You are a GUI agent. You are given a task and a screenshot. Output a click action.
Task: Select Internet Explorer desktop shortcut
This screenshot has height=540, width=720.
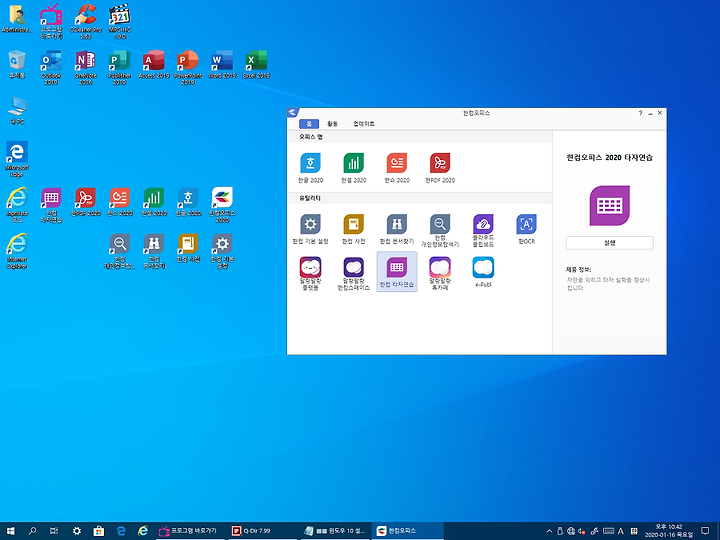[17, 251]
